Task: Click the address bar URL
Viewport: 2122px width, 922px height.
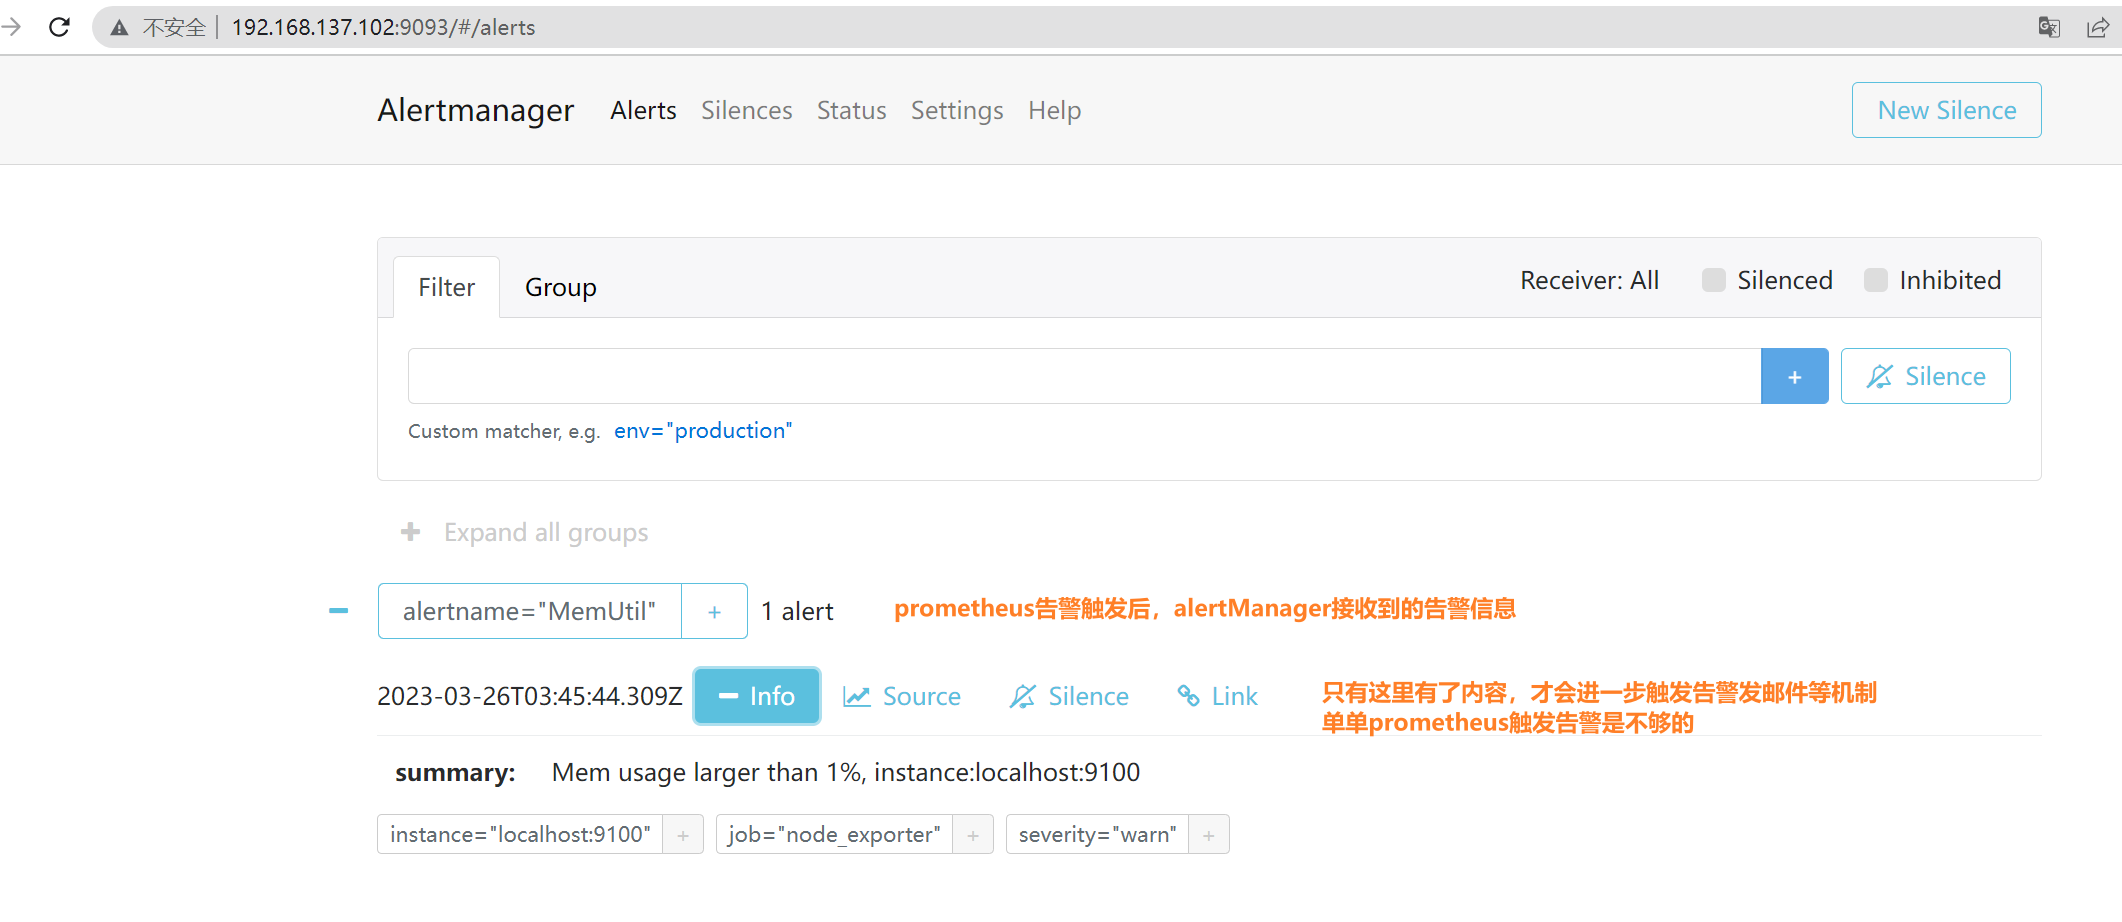Action: coord(383,27)
